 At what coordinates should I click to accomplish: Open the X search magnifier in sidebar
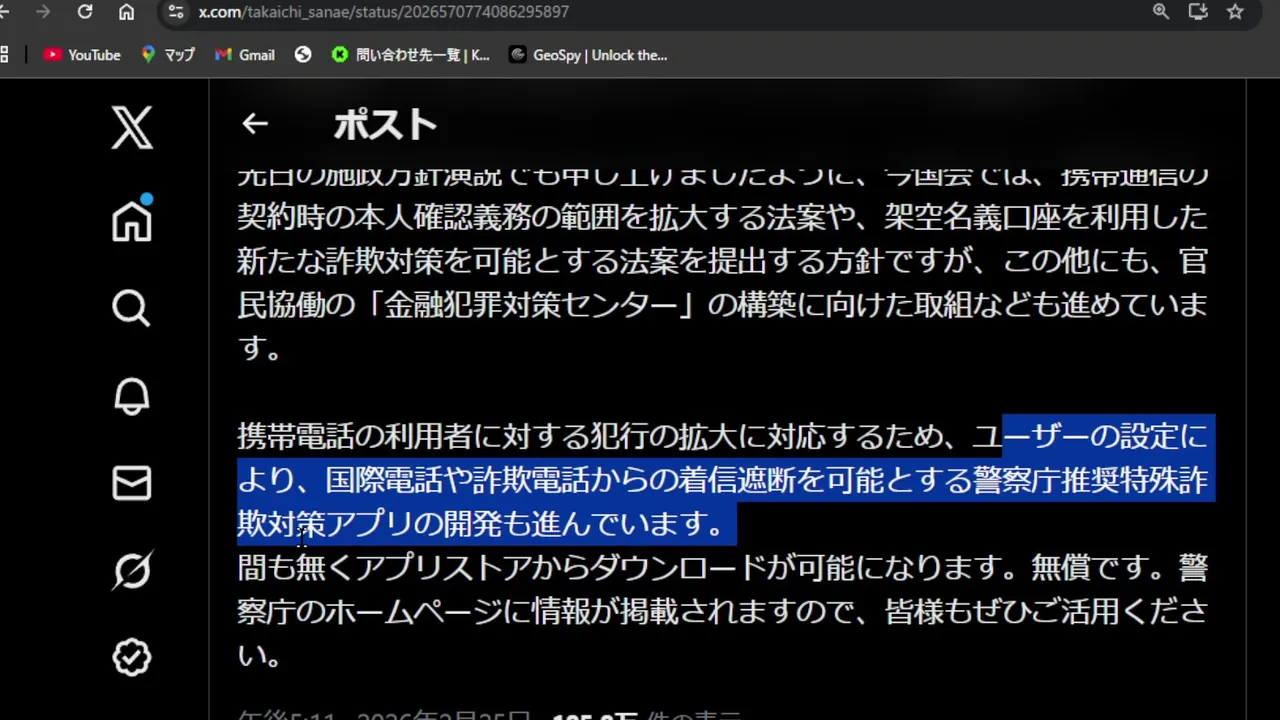132,308
